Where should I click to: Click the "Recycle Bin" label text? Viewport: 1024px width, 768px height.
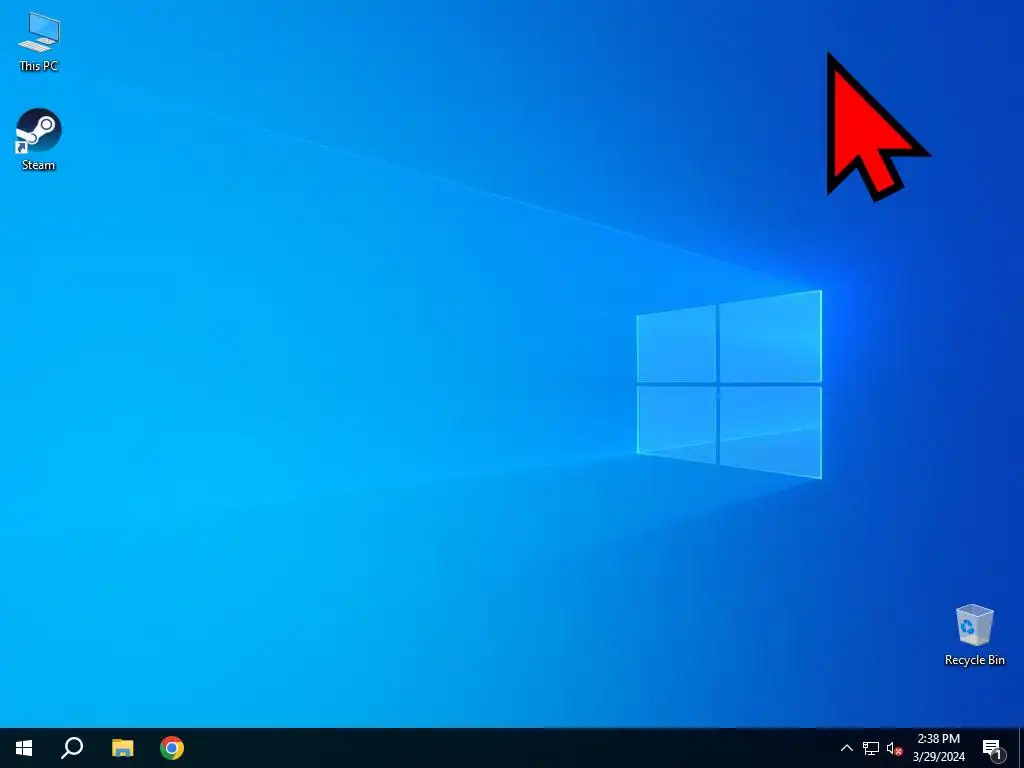(974, 660)
